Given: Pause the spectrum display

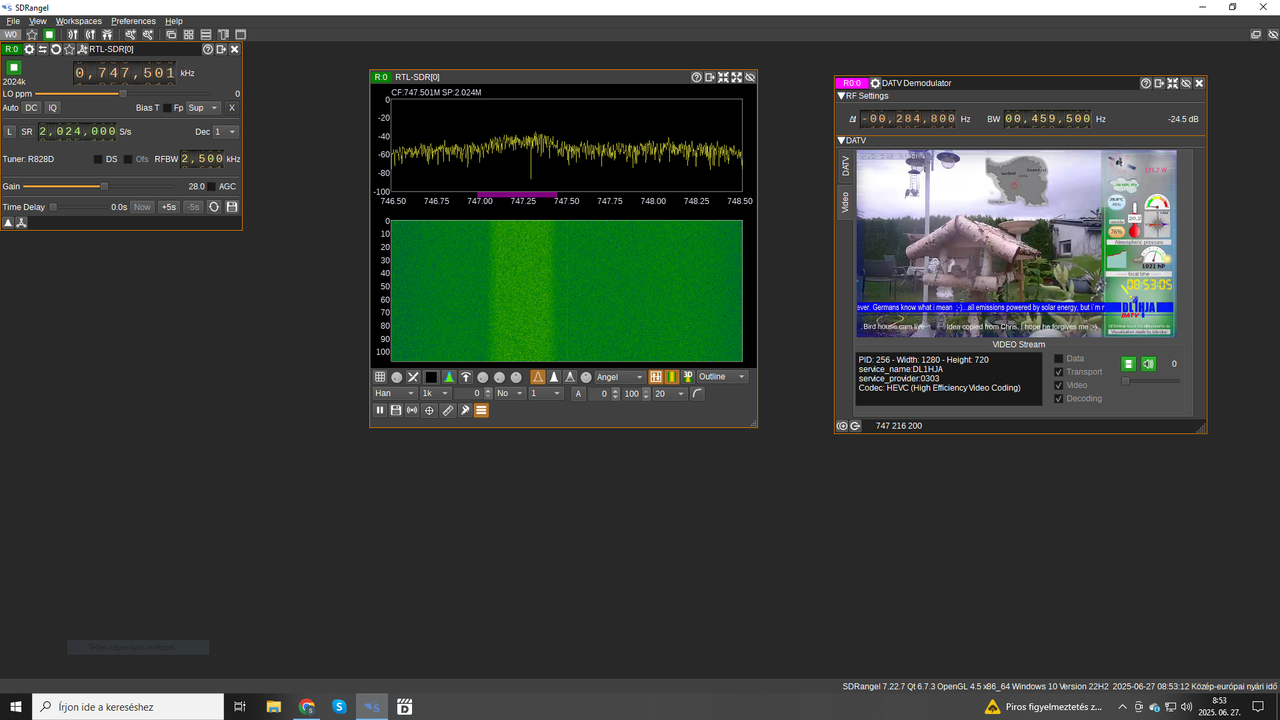Looking at the screenshot, I should (x=380, y=410).
